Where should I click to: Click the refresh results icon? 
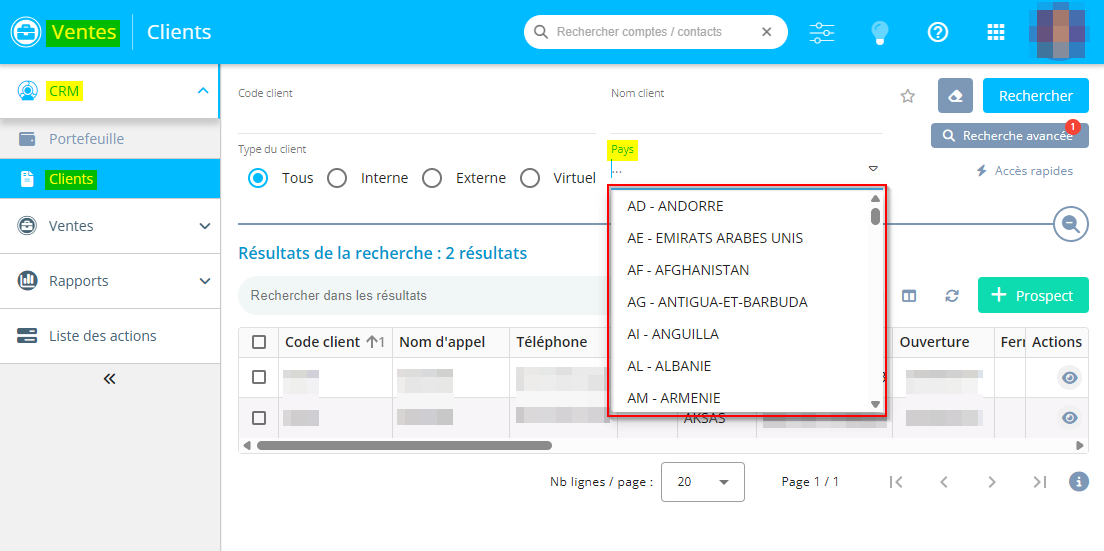coord(952,296)
